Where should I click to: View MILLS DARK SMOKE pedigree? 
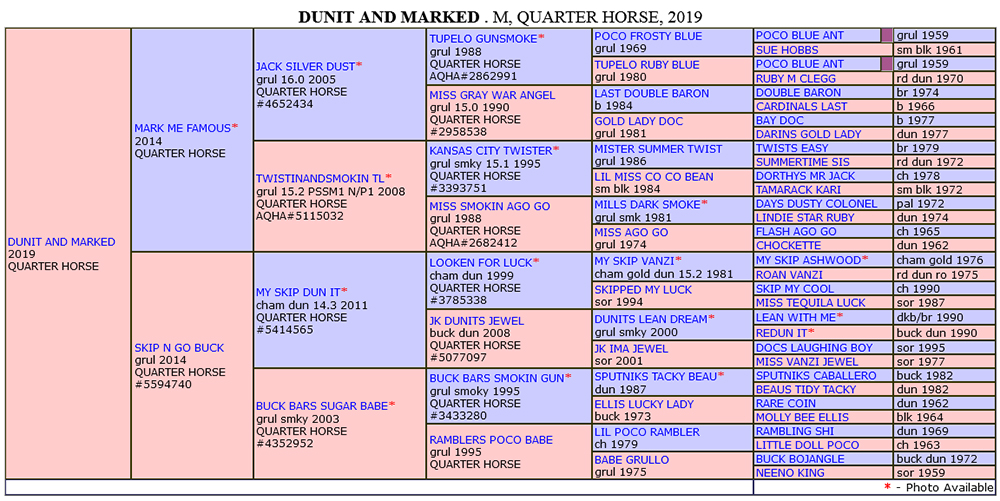[x=648, y=204]
